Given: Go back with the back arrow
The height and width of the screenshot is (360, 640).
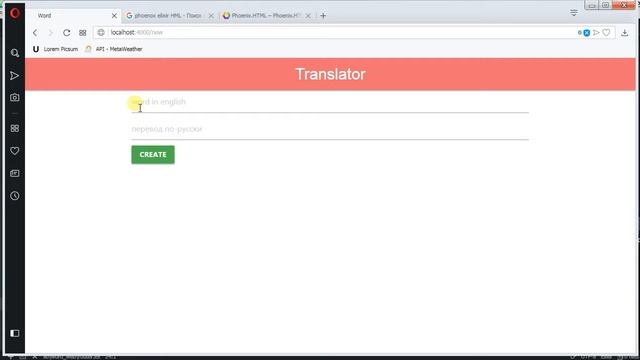Looking at the screenshot, I should (35, 33).
